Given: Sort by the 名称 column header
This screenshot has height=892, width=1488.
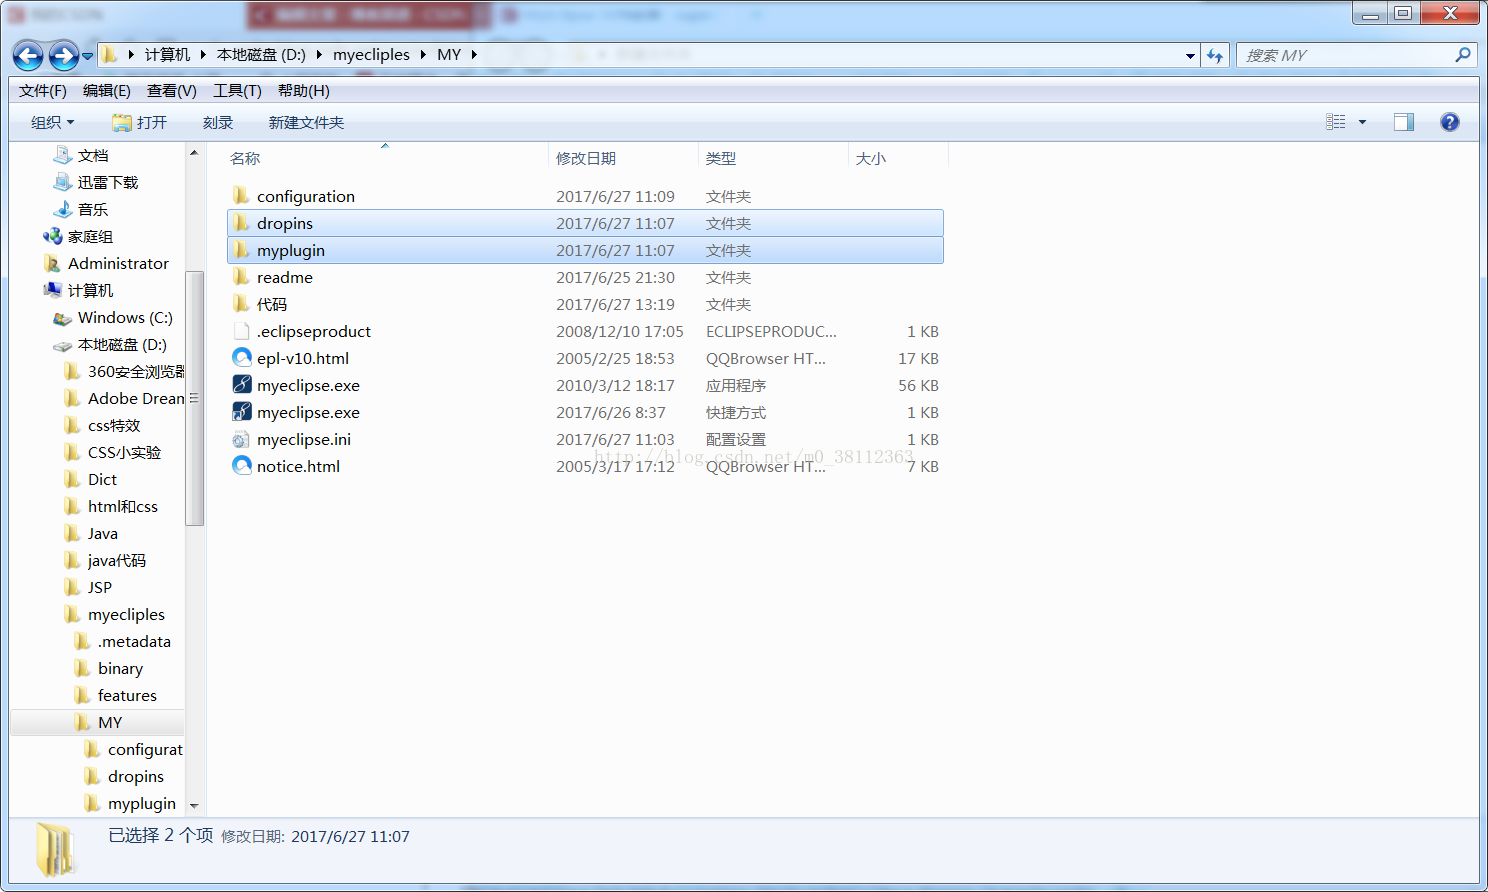Looking at the screenshot, I should coord(245,159).
